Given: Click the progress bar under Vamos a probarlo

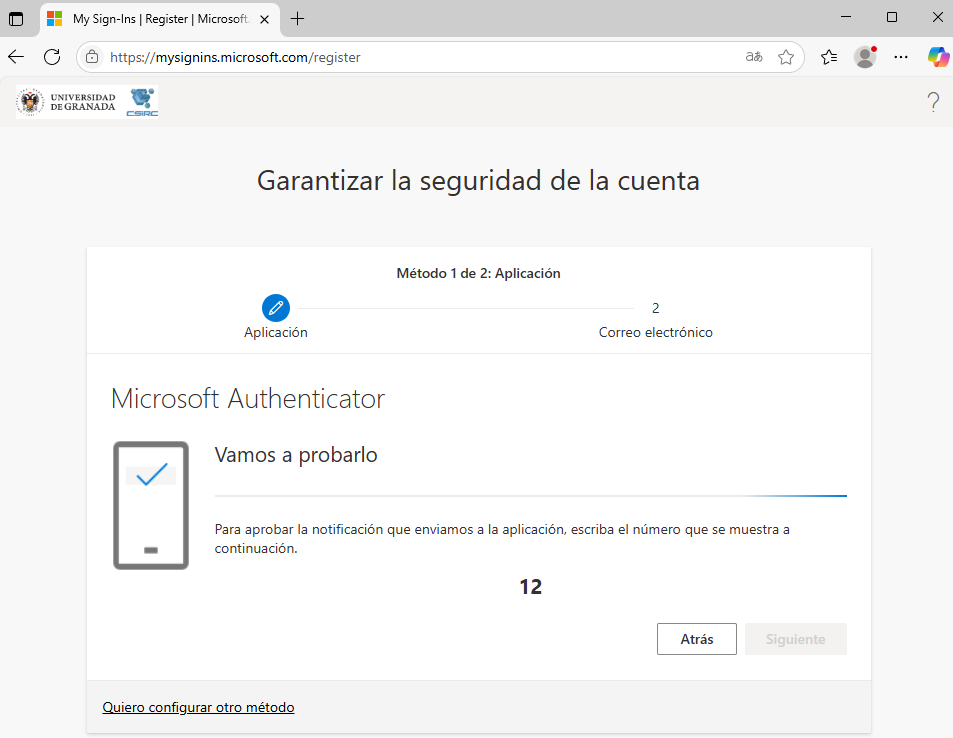Looking at the screenshot, I should coord(531,496).
